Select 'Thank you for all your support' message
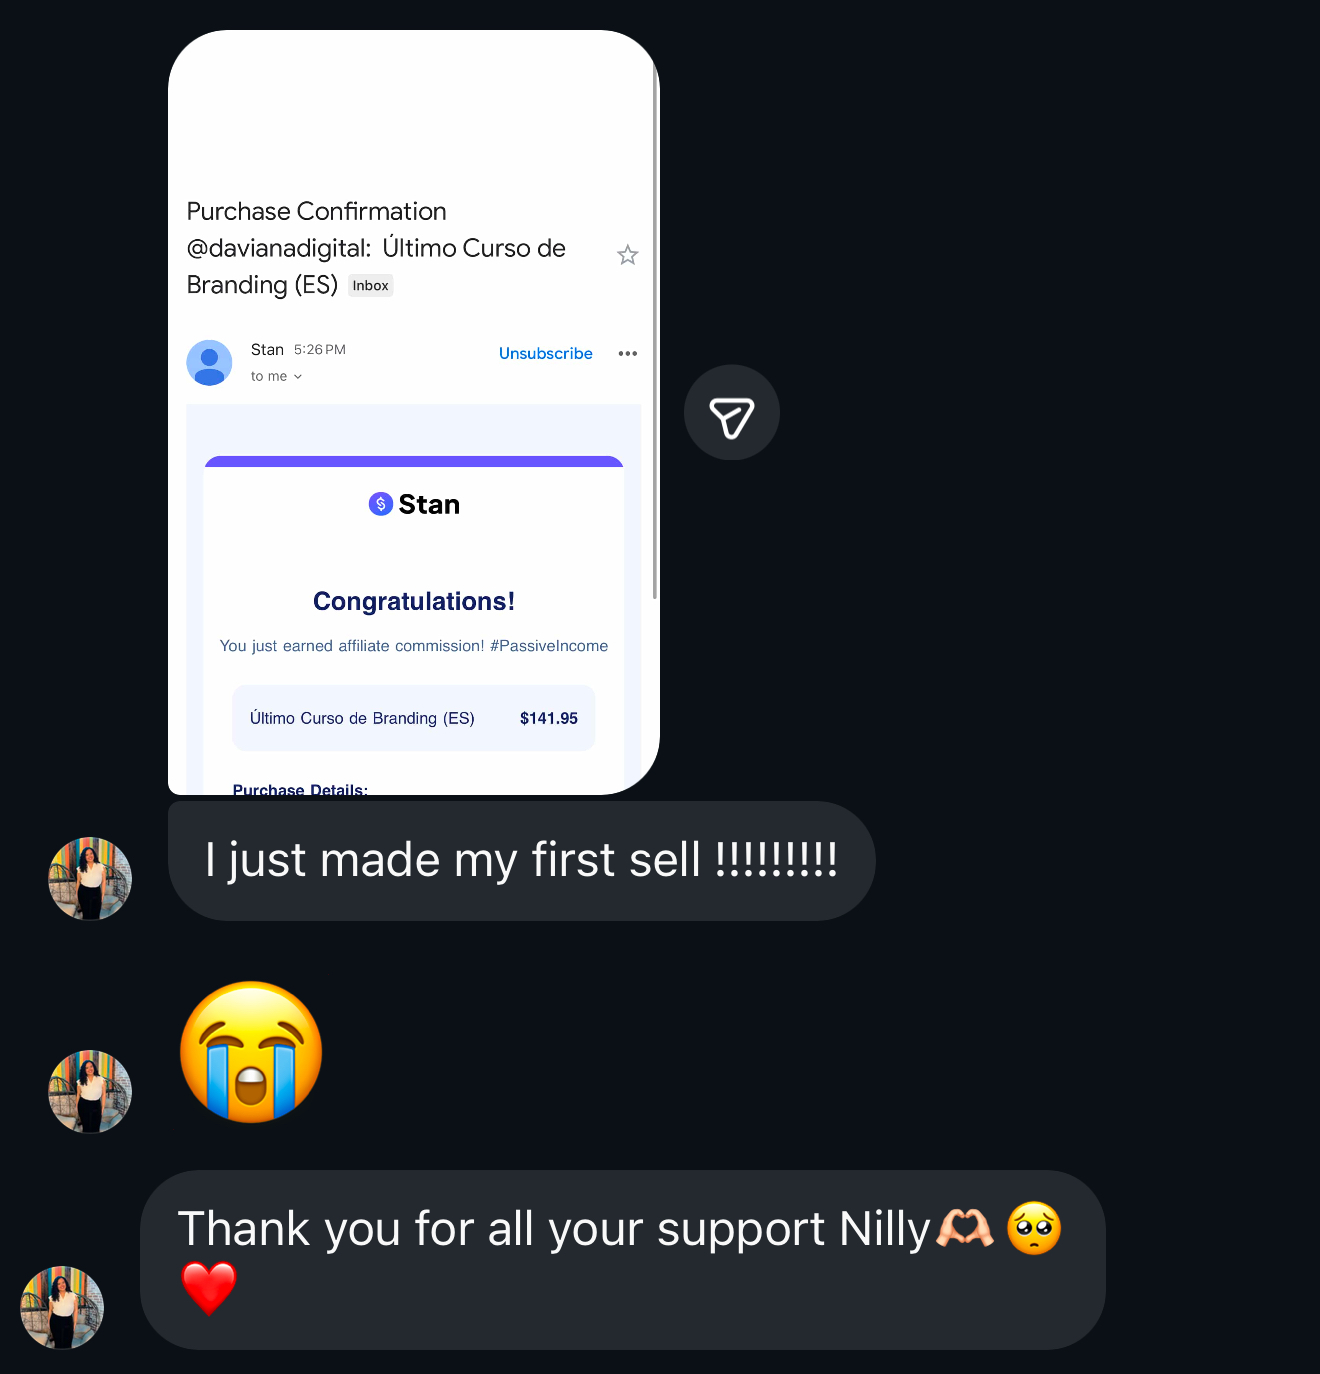This screenshot has height=1374, width=1320. [623, 1260]
